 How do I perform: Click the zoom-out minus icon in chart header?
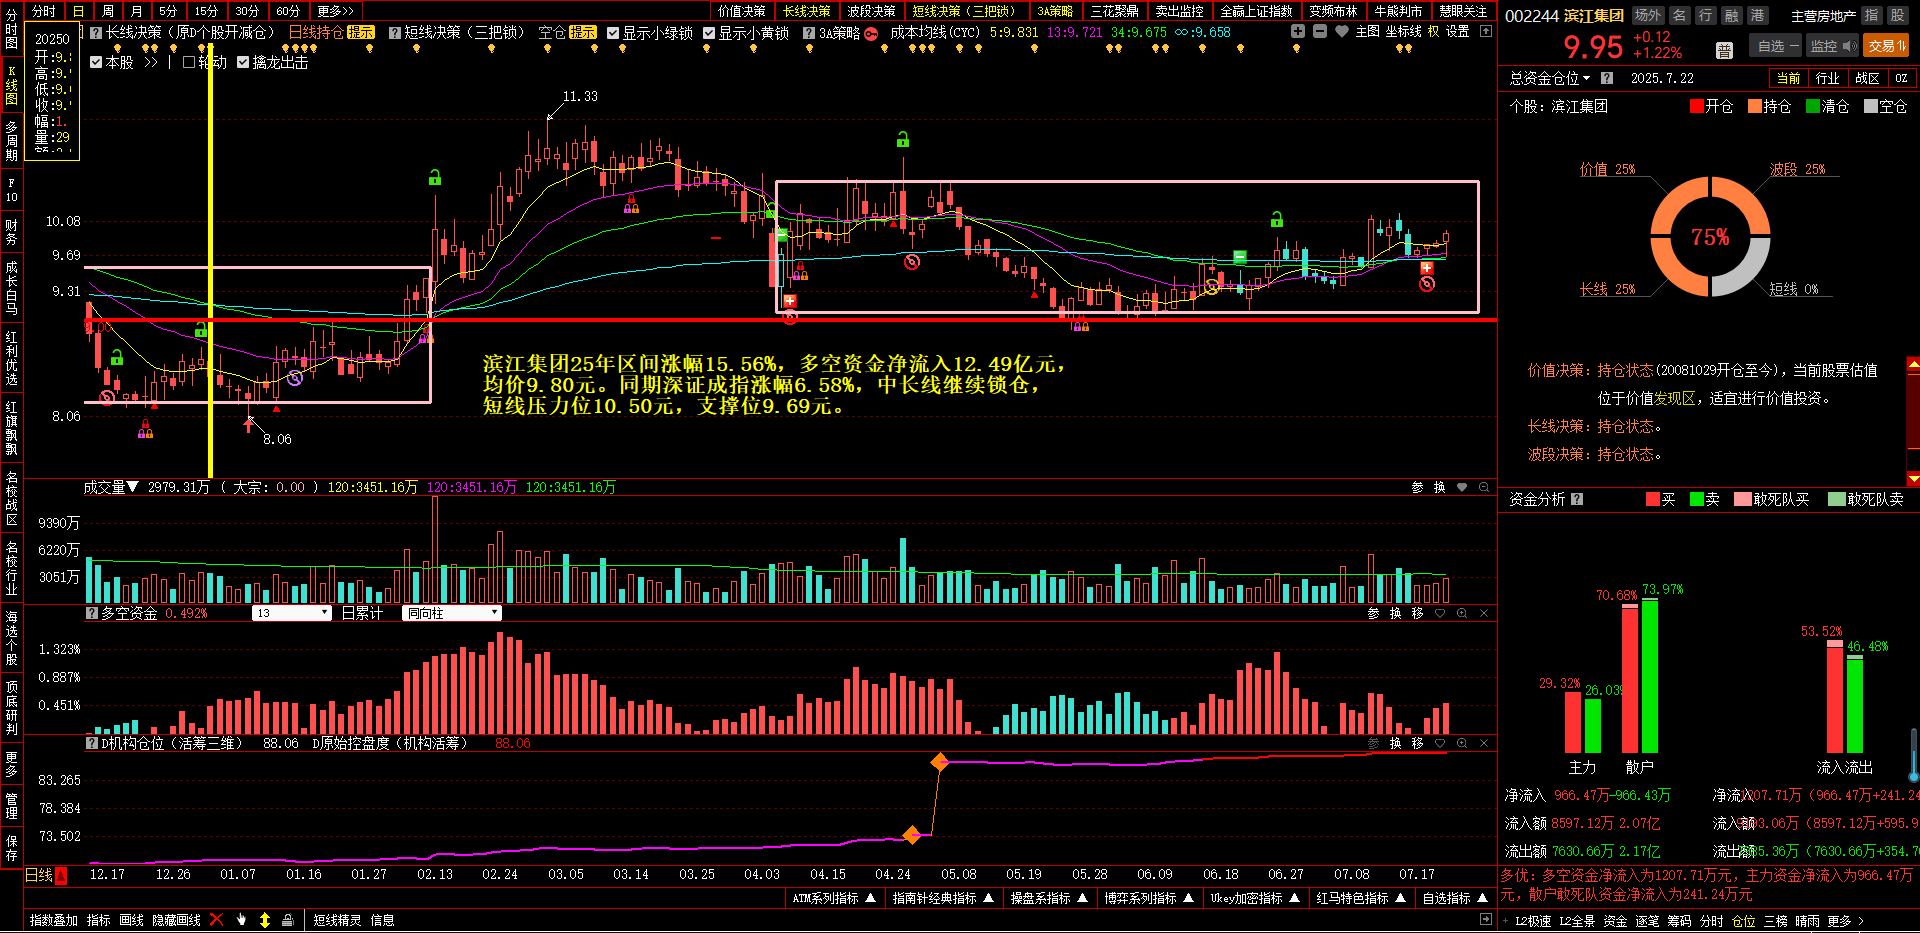click(1320, 32)
